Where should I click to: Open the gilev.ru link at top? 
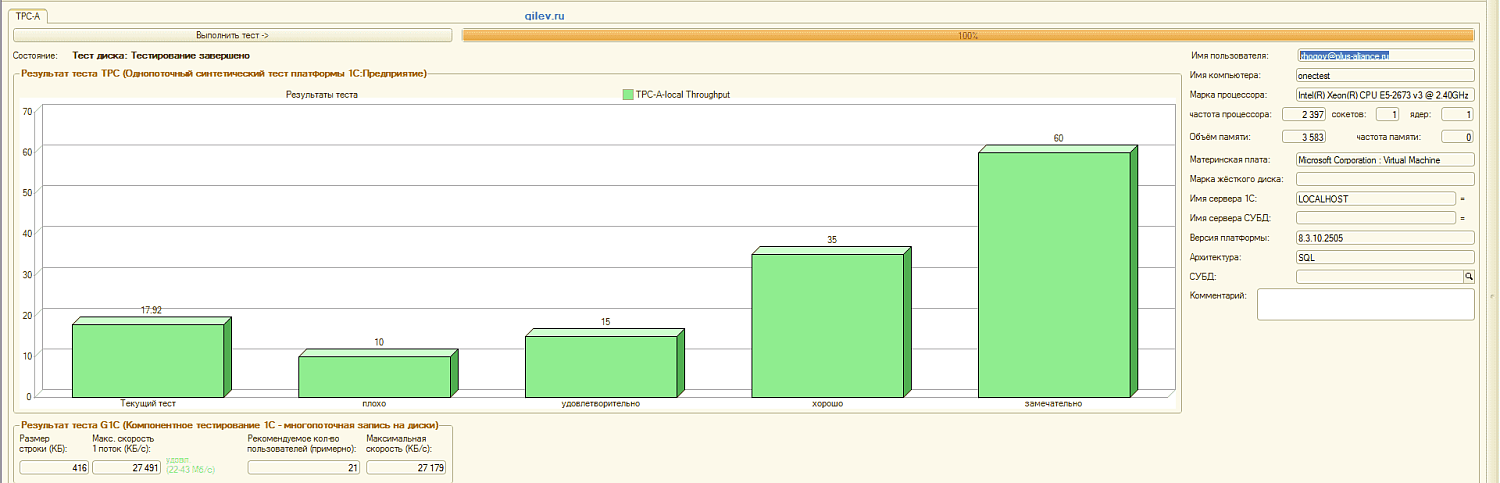545,17
